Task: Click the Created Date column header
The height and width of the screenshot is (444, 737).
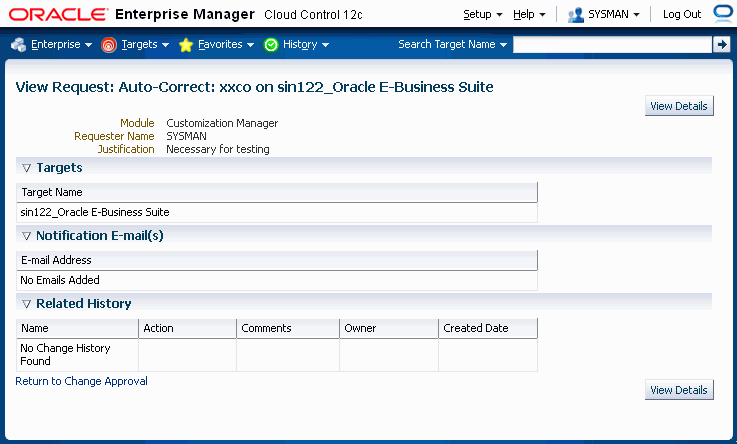Action: tap(488, 328)
